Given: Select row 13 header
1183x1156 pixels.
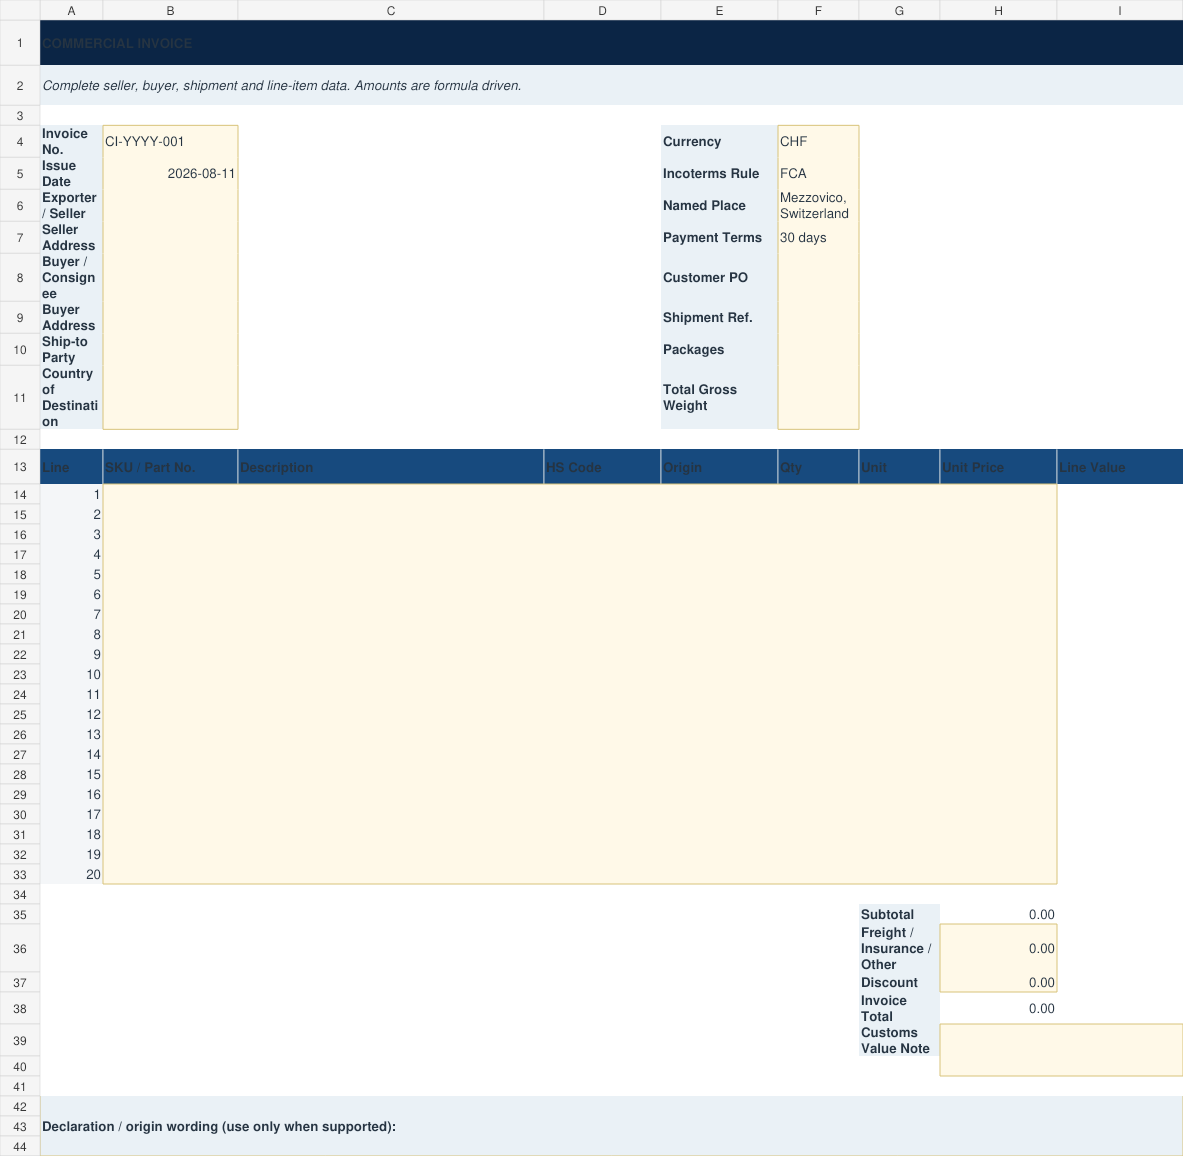Looking at the screenshot, I should (x=20, y=467).
